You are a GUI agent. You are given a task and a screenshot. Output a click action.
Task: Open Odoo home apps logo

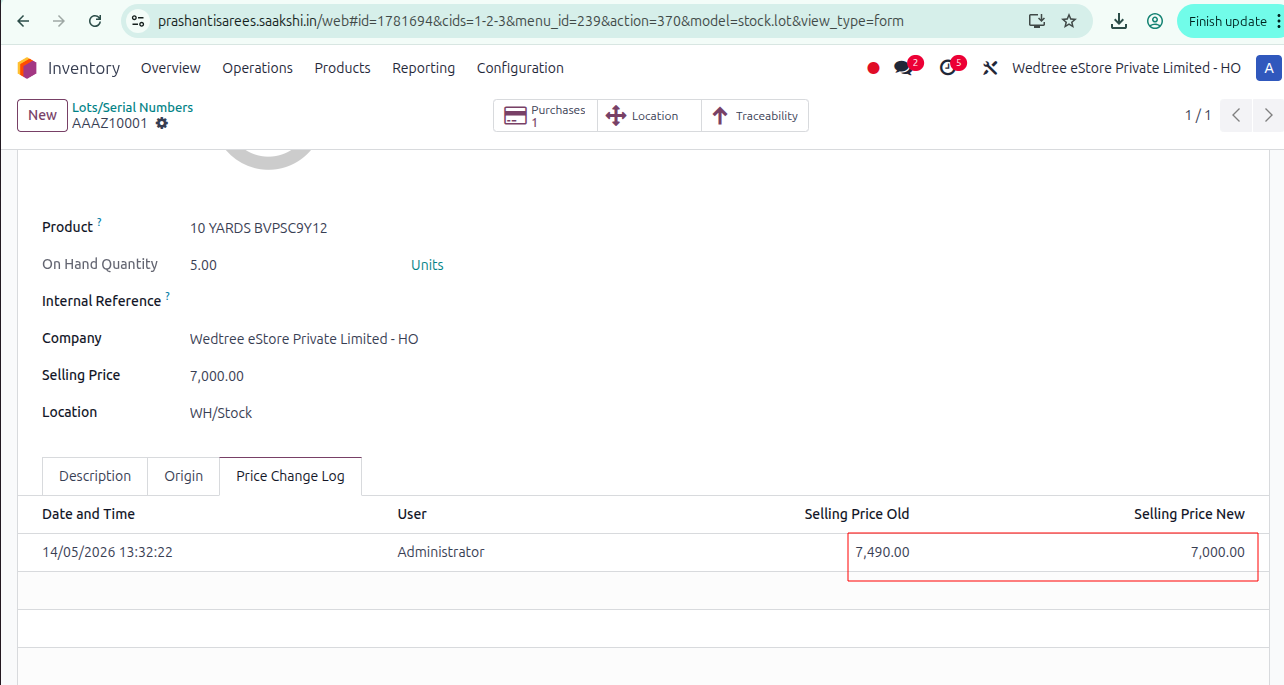(27, 68)
